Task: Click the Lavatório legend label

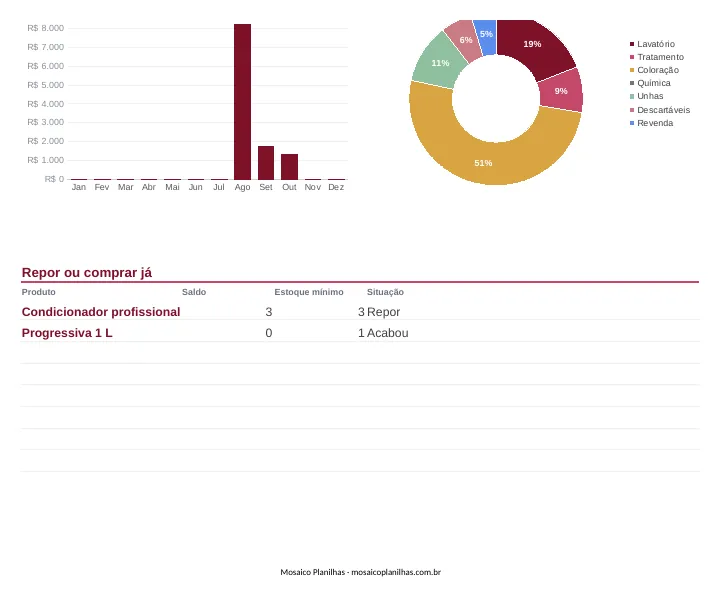Action: point(656,44)
